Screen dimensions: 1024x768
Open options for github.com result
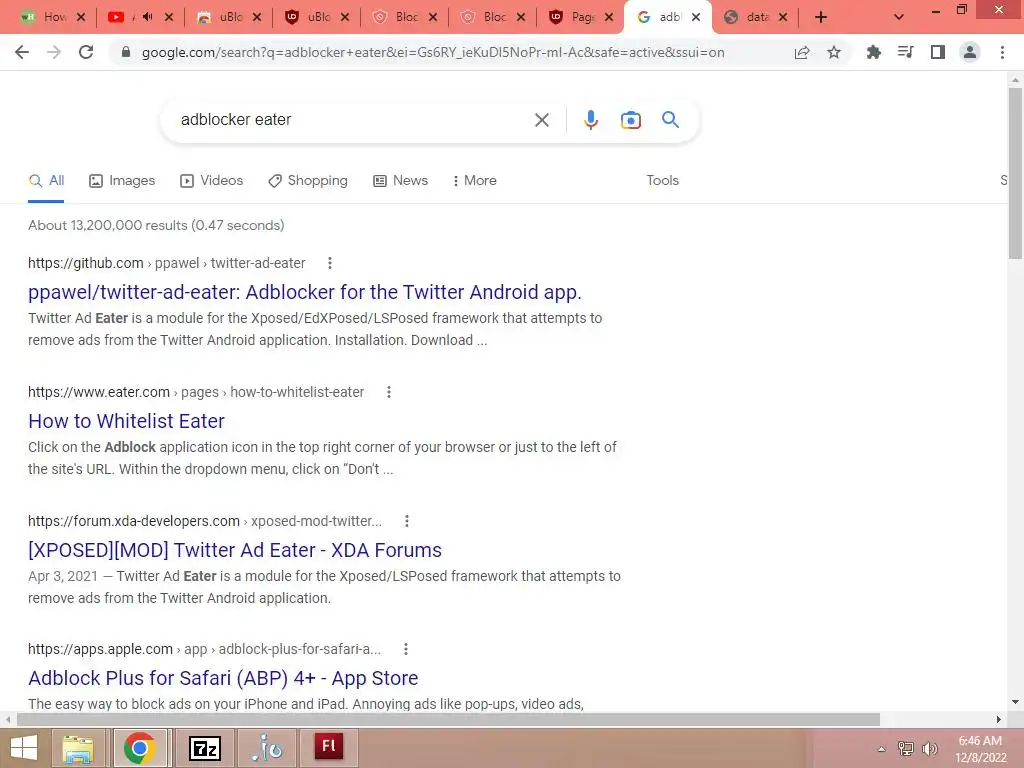click(330, 263)
